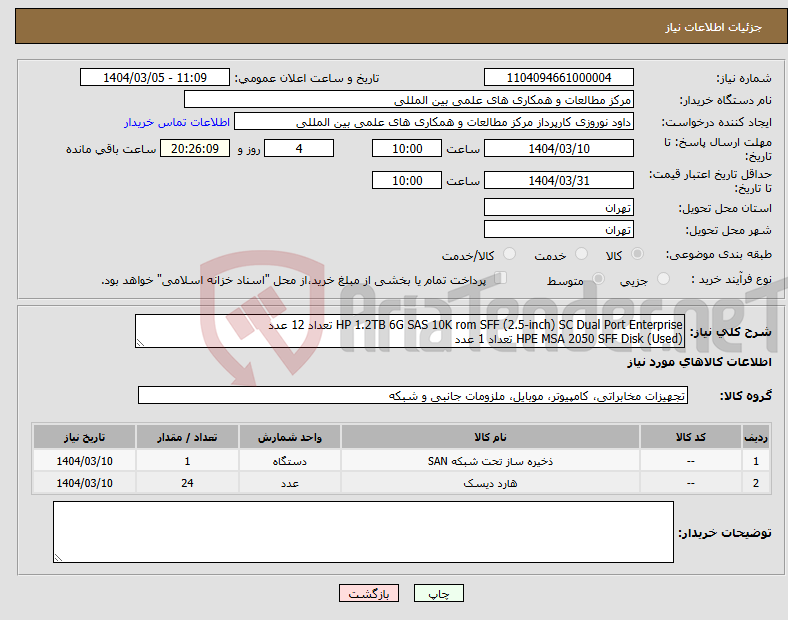788x620 pixels.
Task: Click the price validity time 10:00 field
Action: tap(407, 180)
